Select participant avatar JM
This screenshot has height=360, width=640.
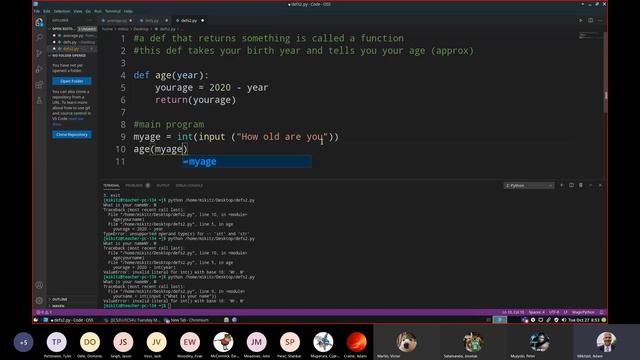tap(256, 342)
